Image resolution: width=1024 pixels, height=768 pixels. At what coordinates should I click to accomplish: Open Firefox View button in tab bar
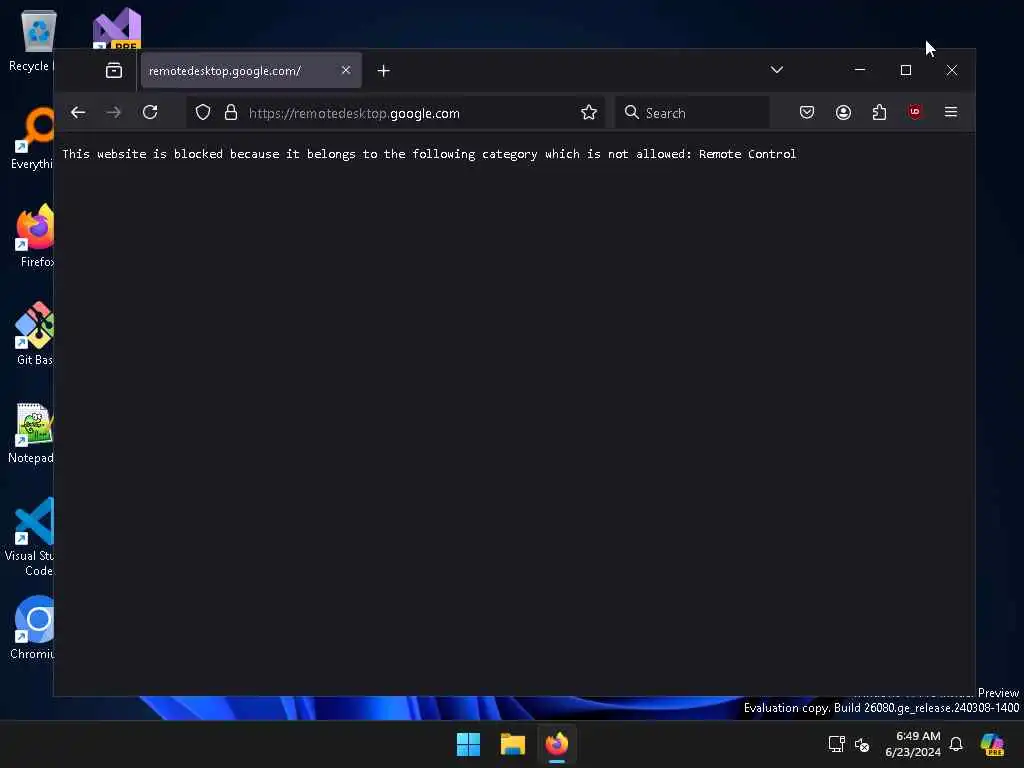coord(114,71)
